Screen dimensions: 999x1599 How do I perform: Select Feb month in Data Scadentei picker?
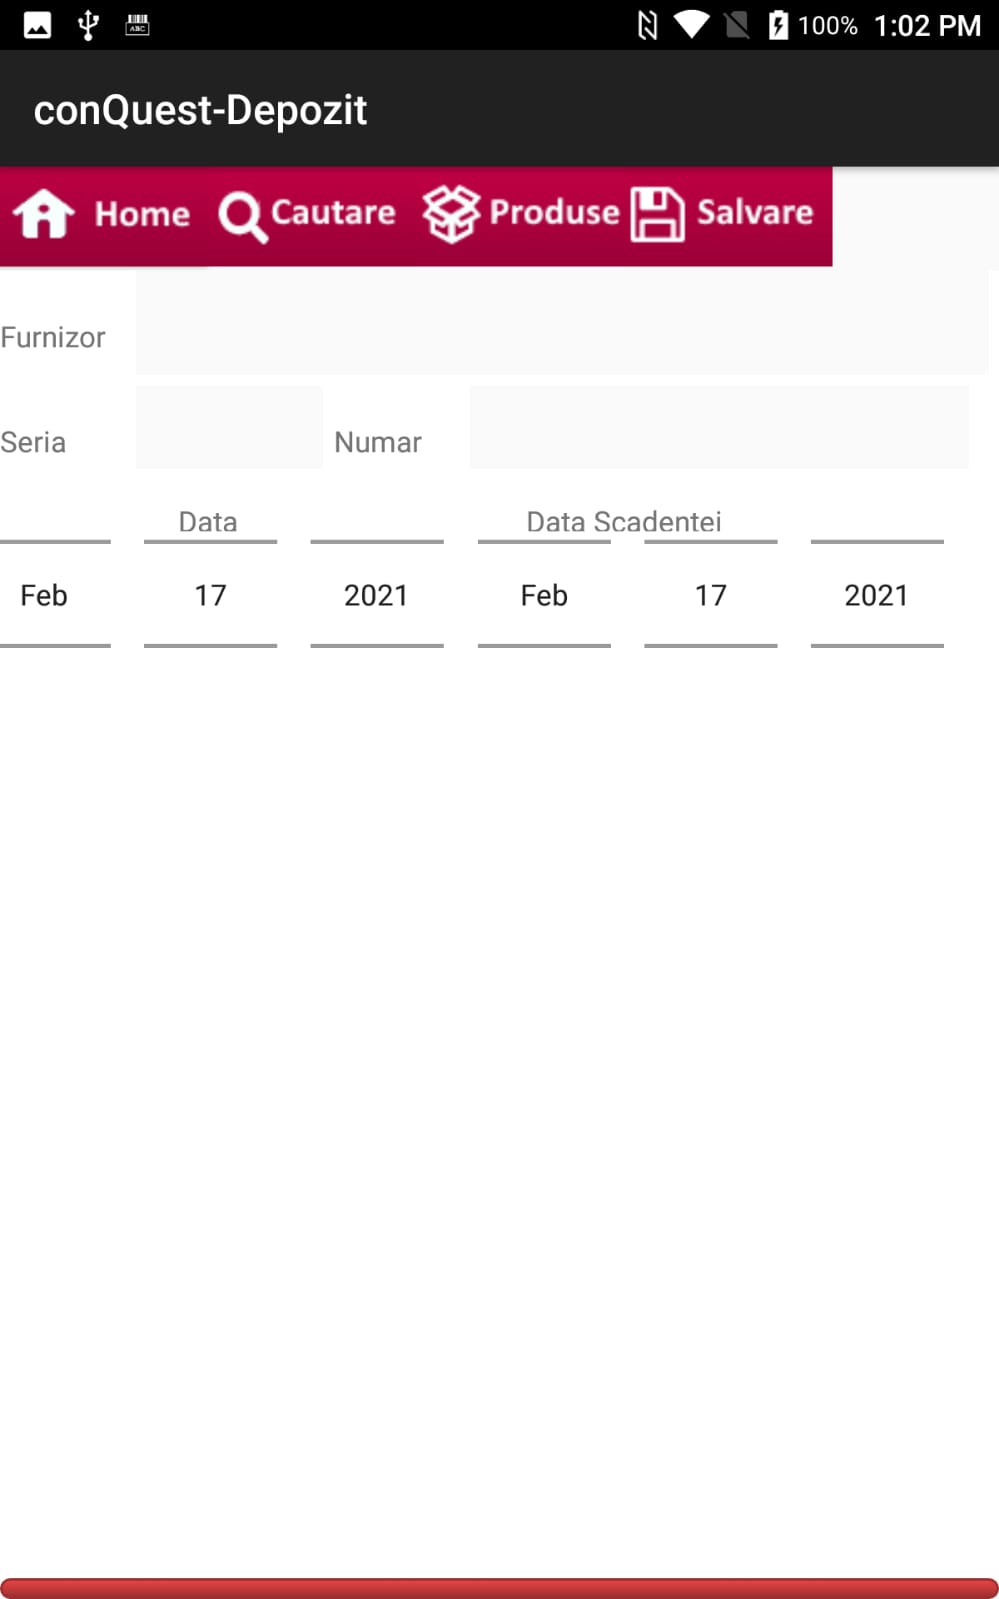tap(544, 595)
